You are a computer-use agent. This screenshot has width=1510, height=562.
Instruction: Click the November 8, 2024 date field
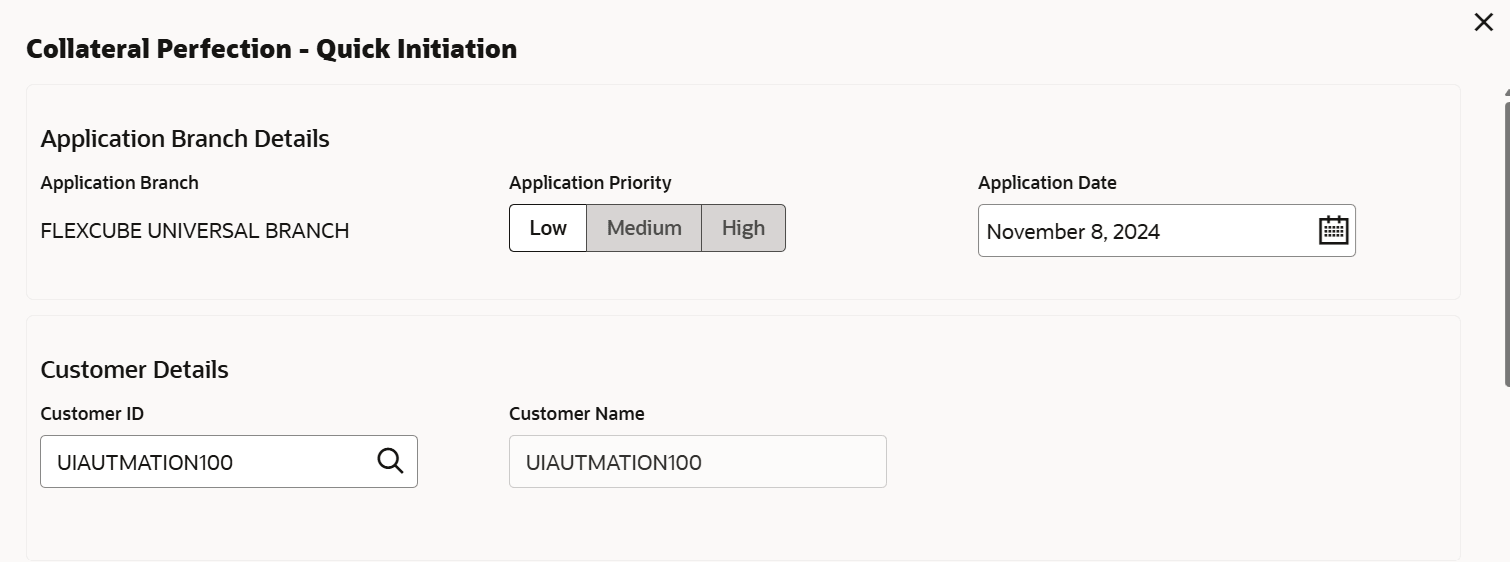pyautogui.click(x=1140, y=232)
